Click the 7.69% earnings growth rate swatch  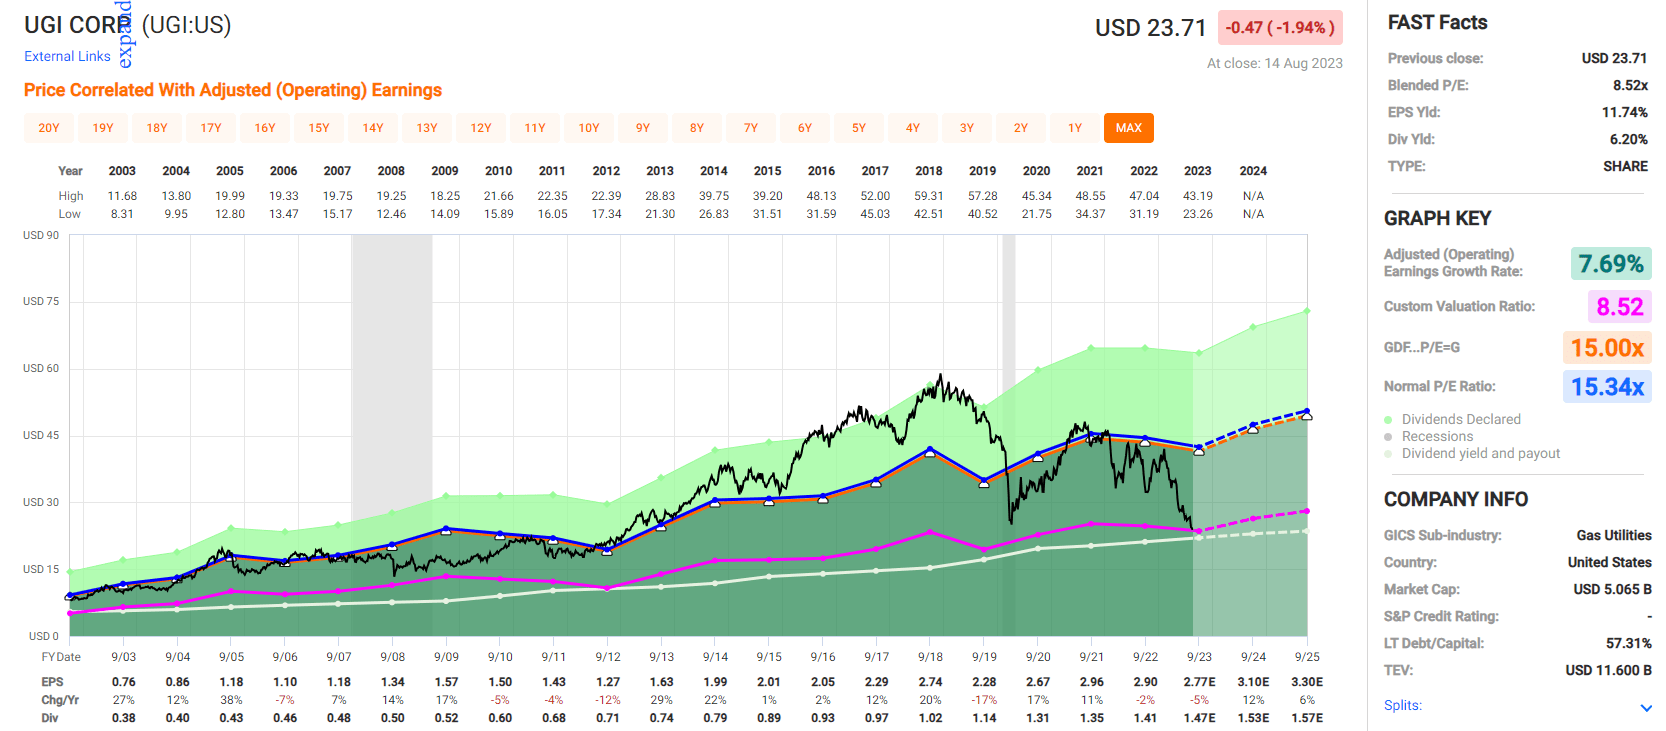point(1611,263)
